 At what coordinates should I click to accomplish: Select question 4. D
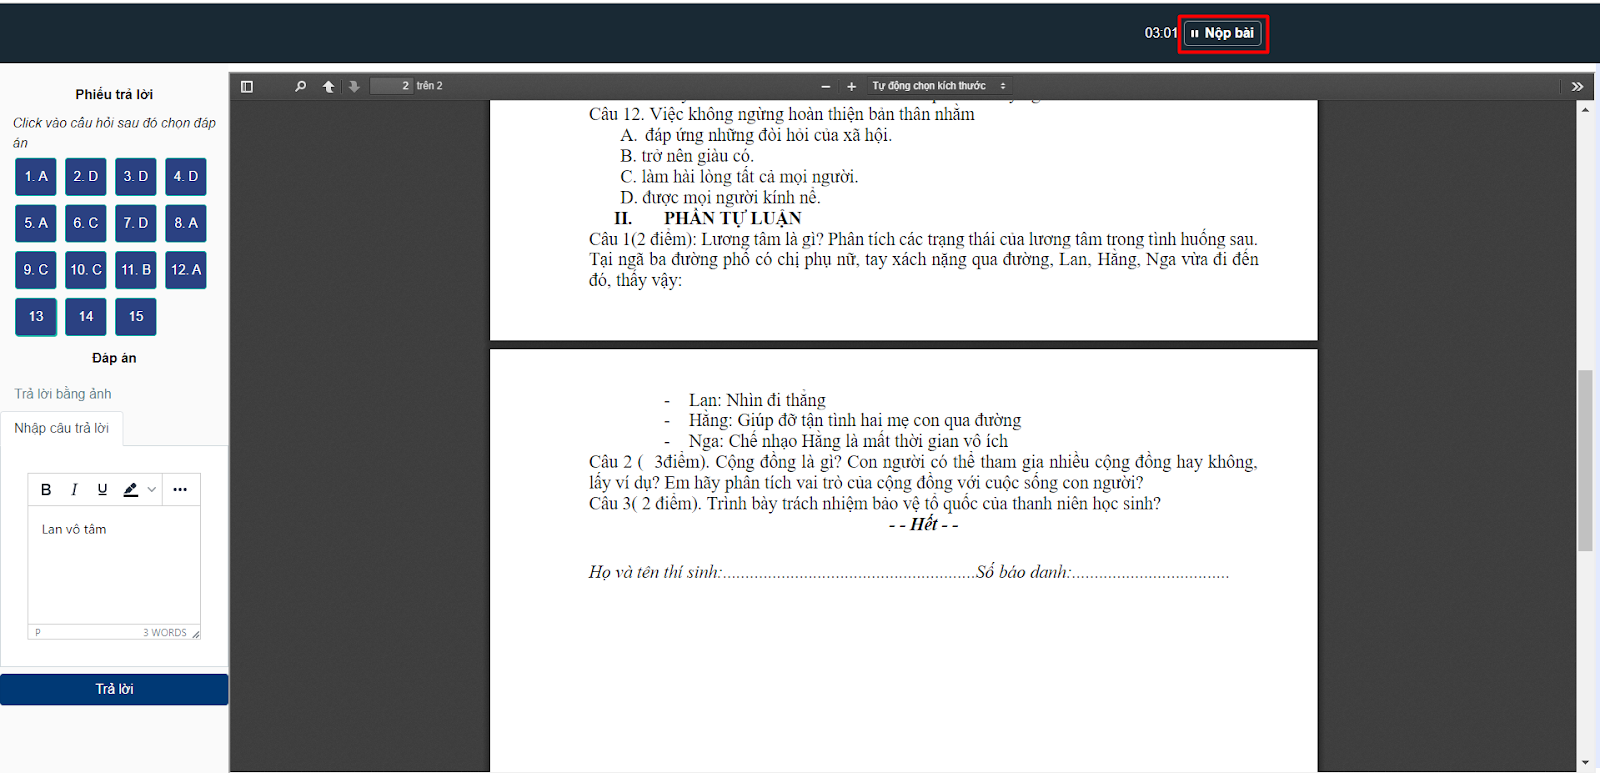[x=186, y=177]
